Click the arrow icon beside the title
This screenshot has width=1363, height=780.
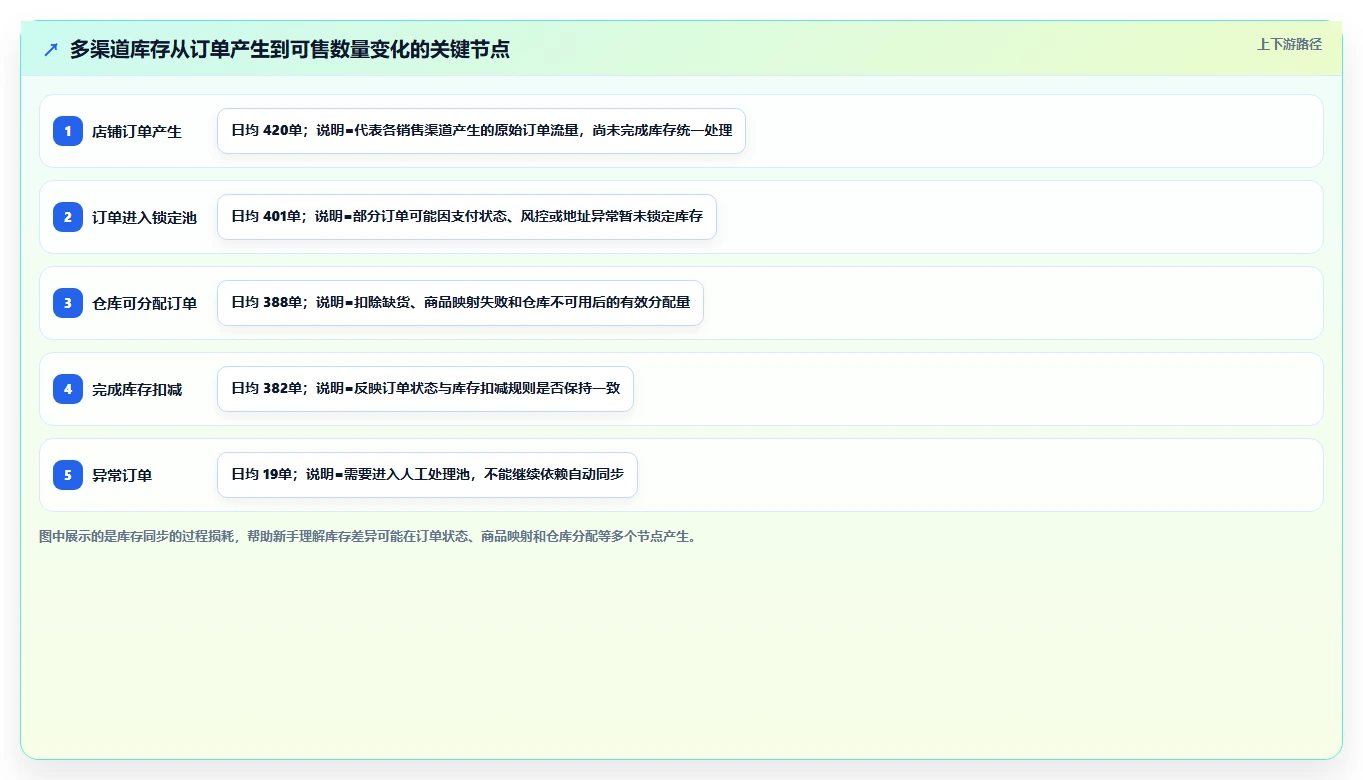pos(51,50)
